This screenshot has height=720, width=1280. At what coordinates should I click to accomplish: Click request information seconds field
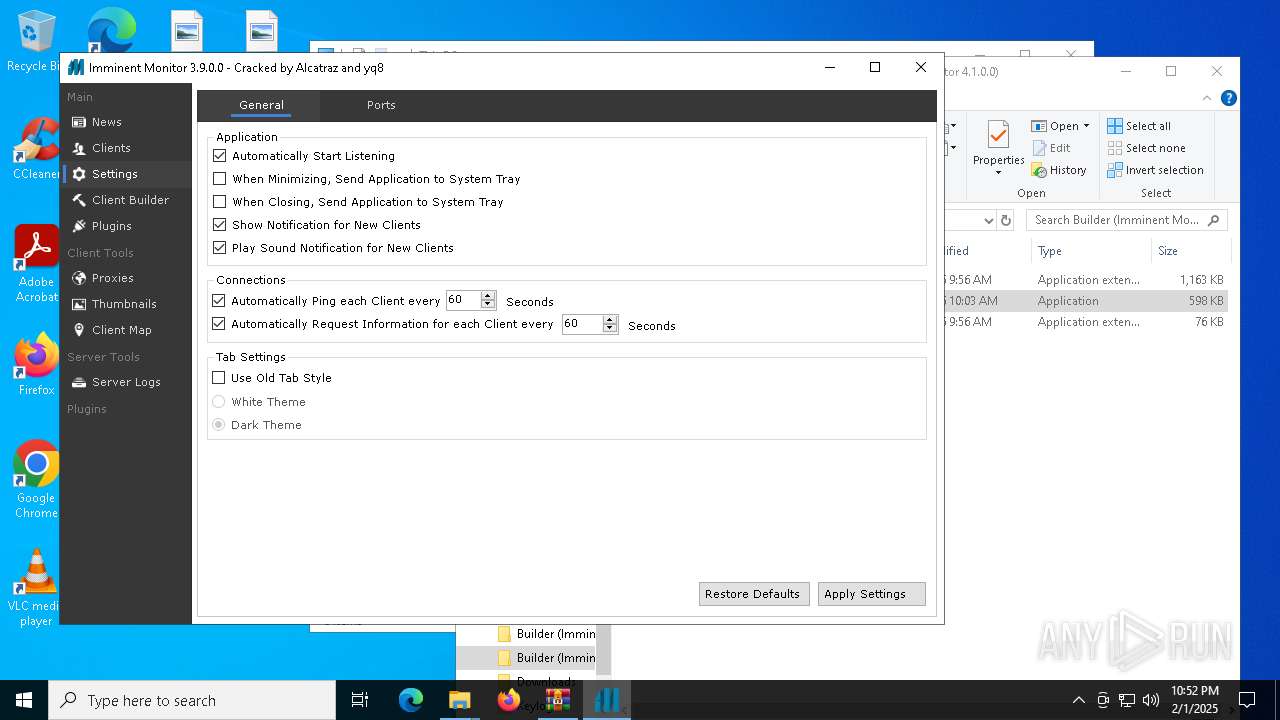582,324
